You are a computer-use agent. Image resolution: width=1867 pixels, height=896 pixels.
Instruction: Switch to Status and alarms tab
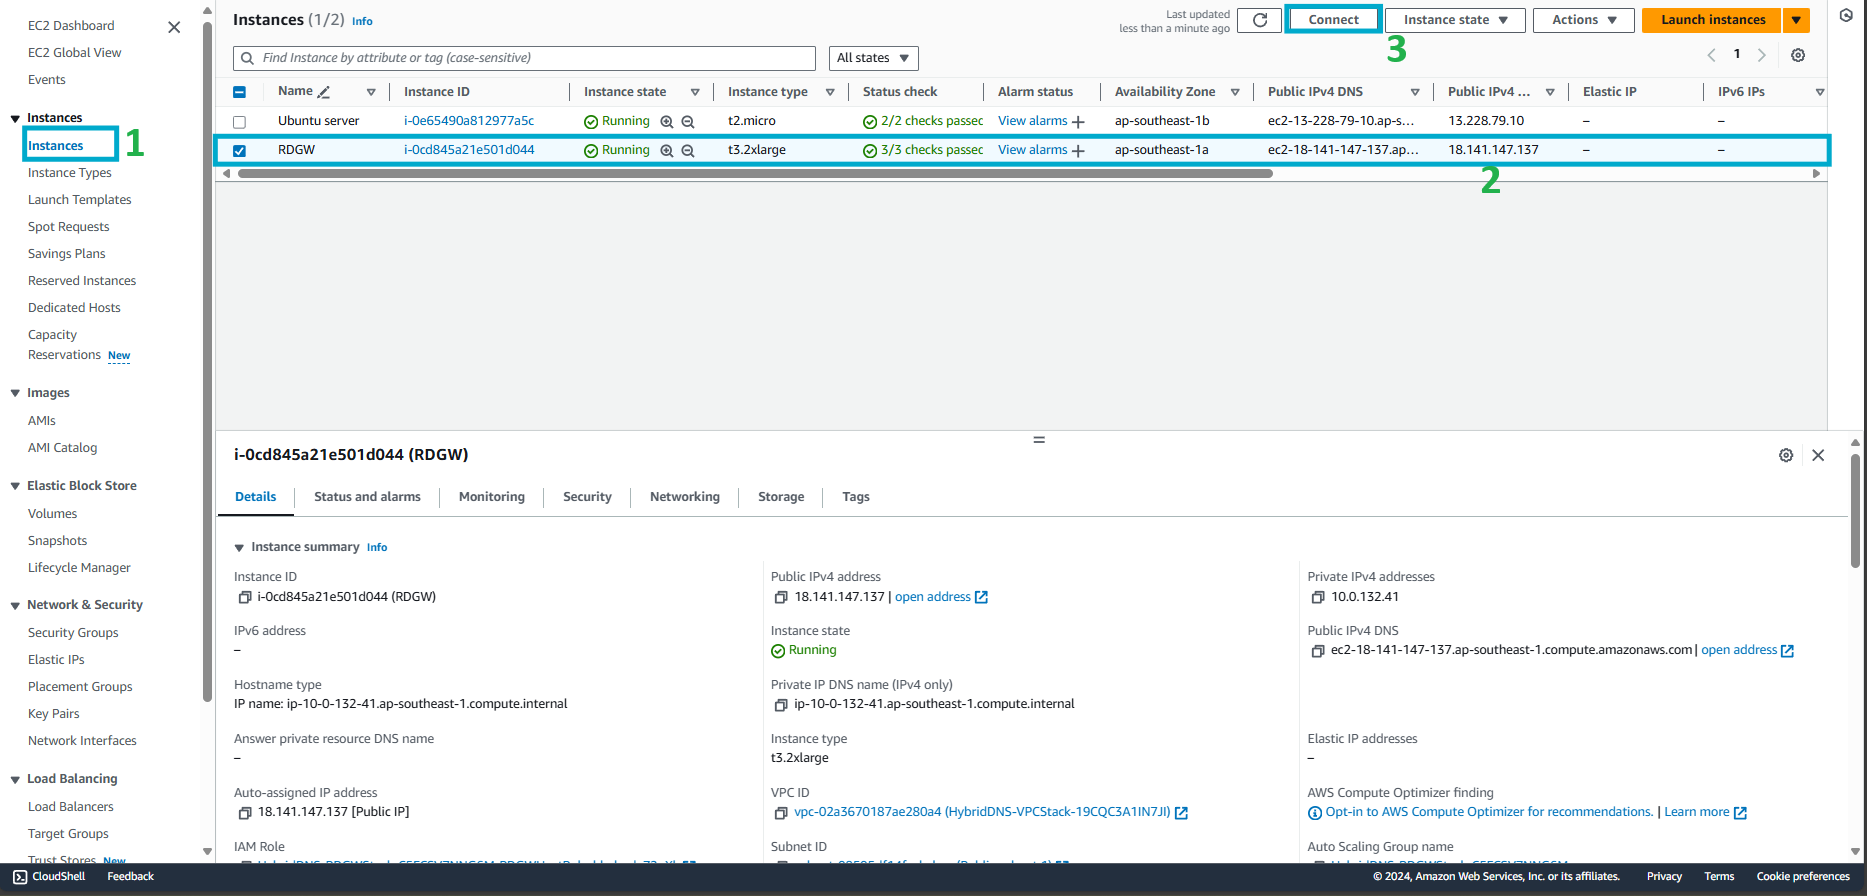click(367, 497)
